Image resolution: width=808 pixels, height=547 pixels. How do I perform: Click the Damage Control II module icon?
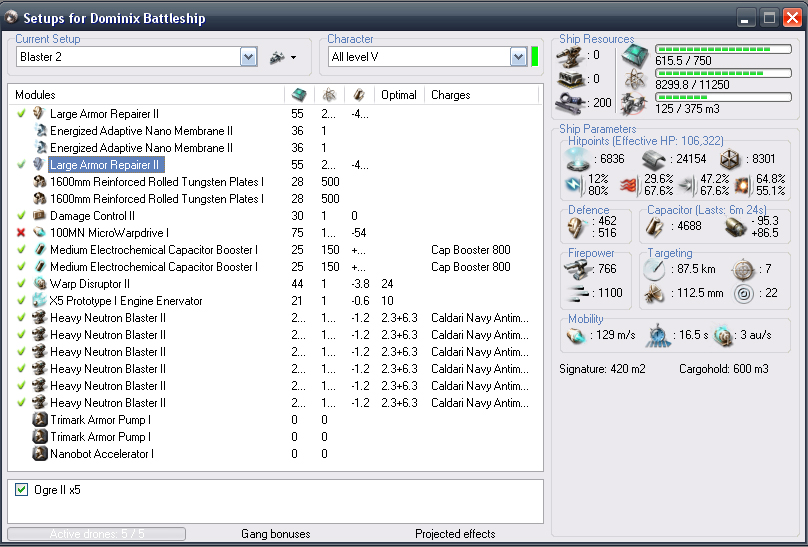[x=40, y=216]
